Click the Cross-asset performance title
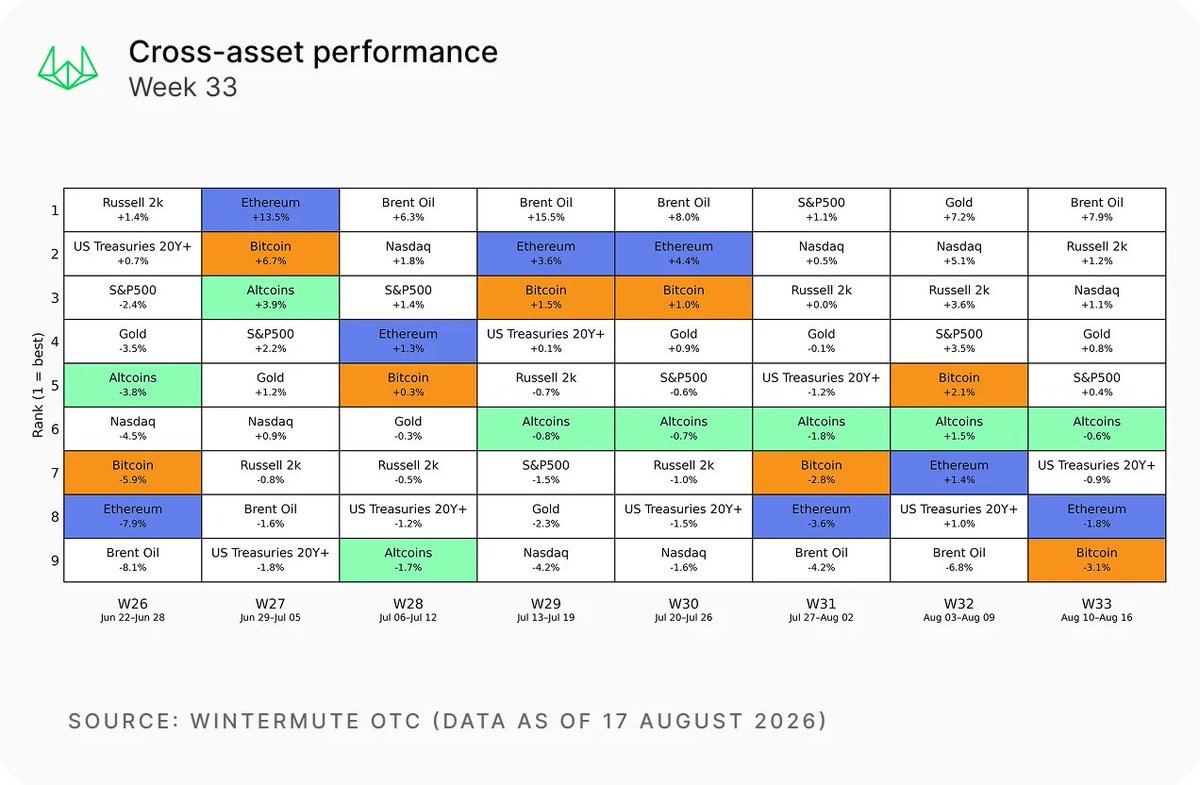 point(313,52)
